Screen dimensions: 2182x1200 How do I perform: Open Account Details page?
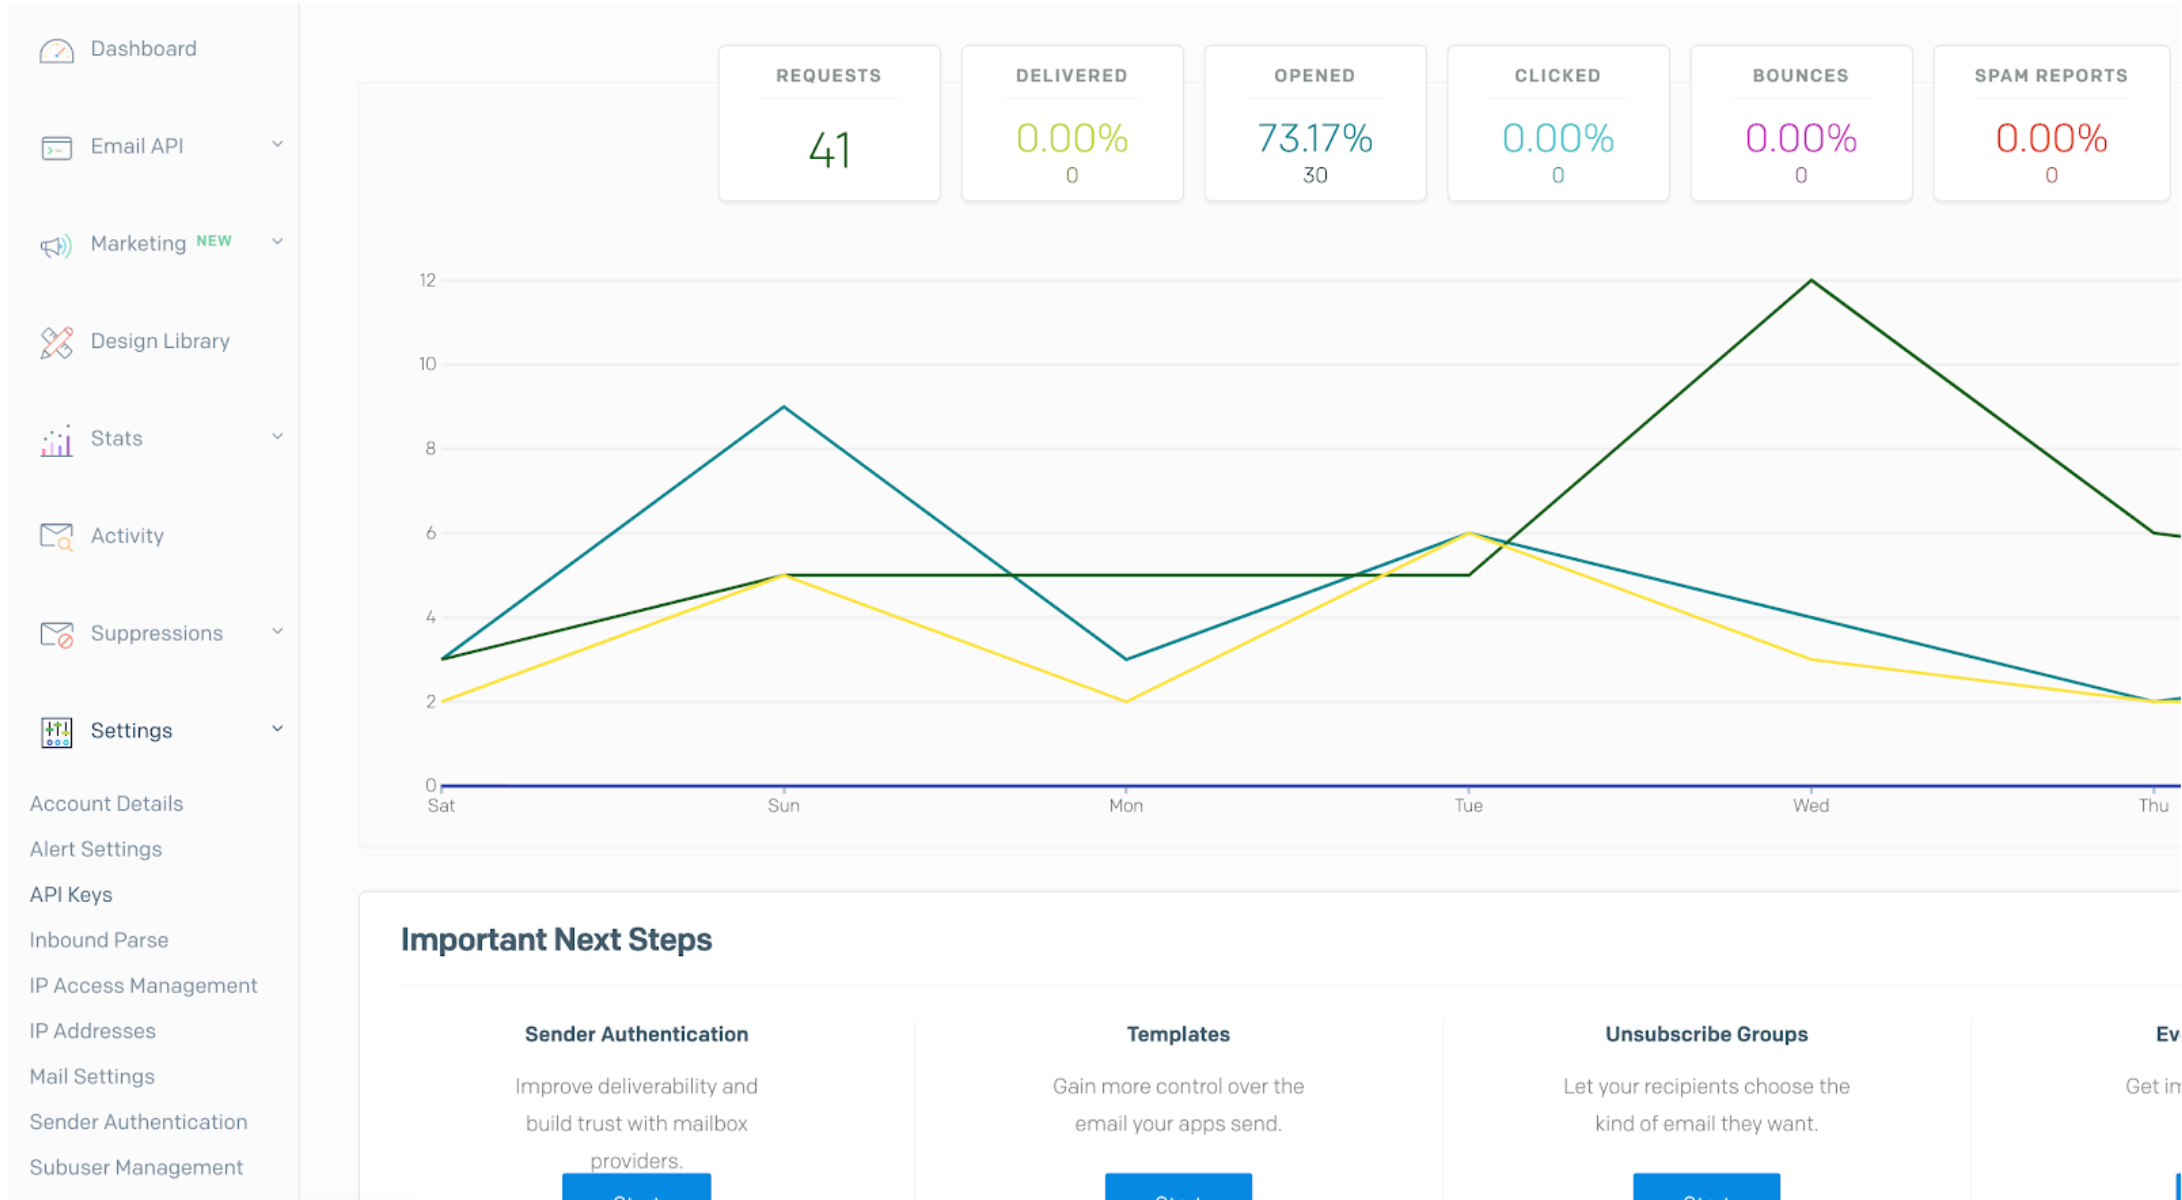coord(106,804)
